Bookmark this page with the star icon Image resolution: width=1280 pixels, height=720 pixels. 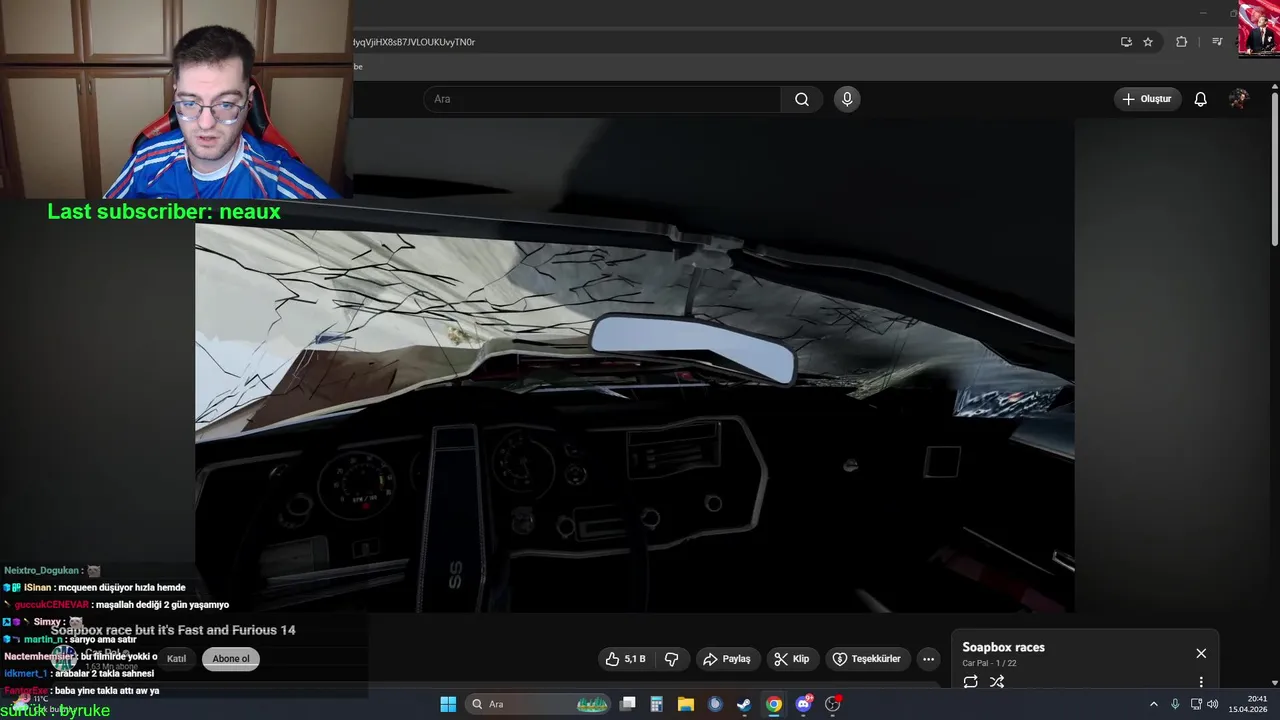point(1148,42)
